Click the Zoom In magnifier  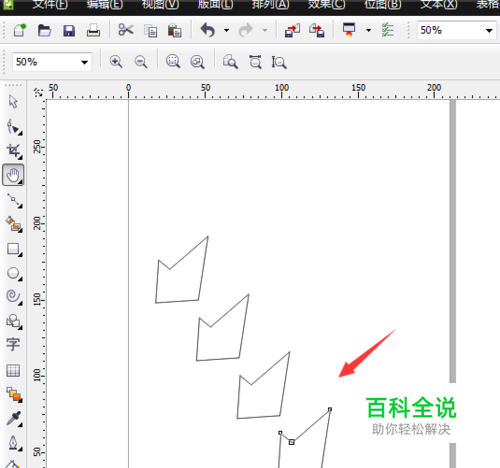pyautogui.click(x=116, y=62)
